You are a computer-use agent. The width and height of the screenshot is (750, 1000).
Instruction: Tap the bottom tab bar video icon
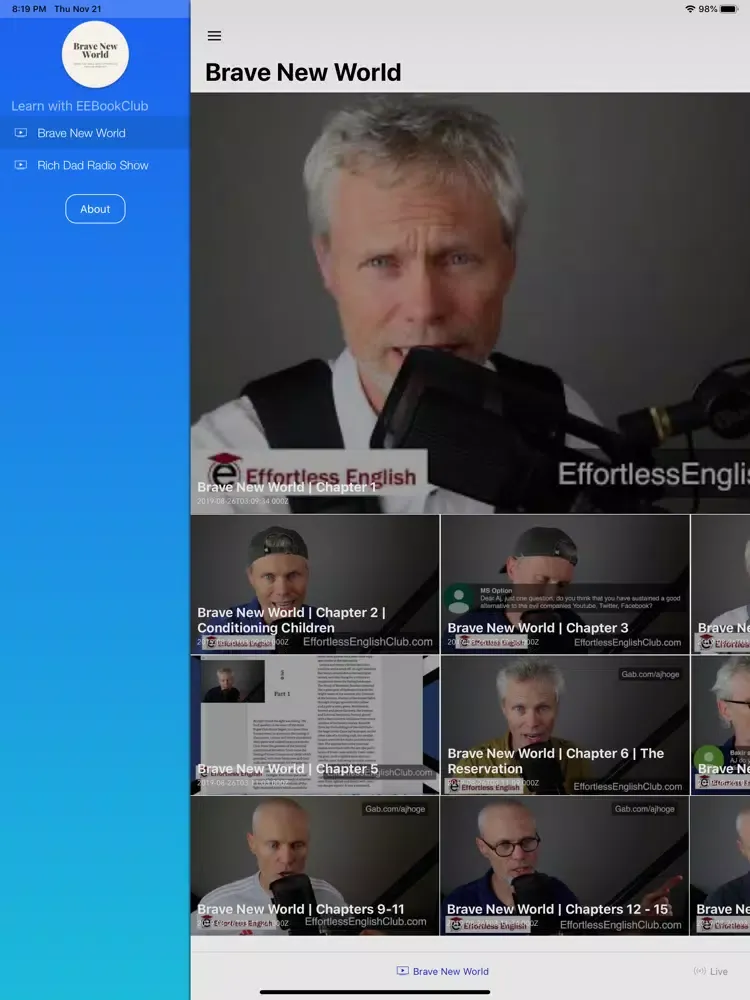tap(402, 971)
